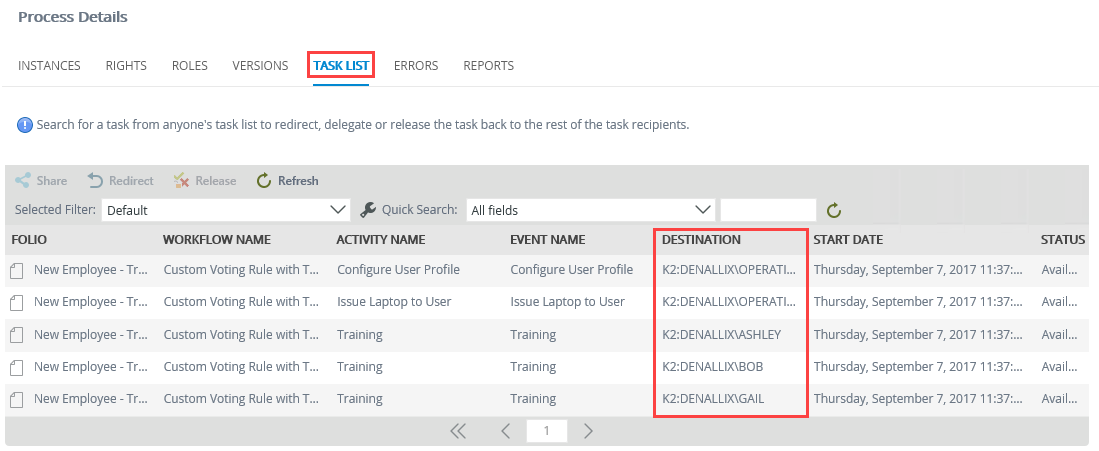Select document icon of BOB task row
Image resolution: width=1099 pixels, height=451 pixels.
pos(18,367)
